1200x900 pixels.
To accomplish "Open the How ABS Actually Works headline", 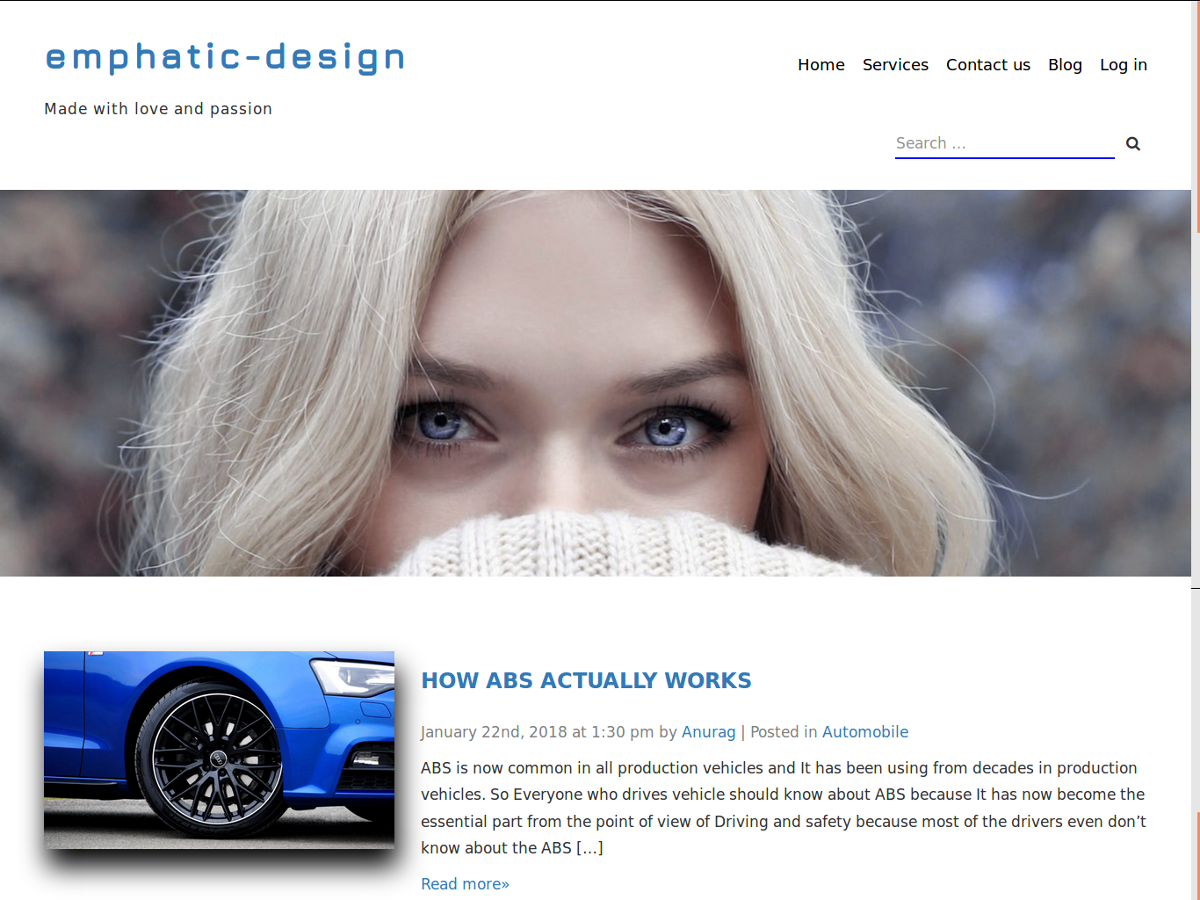I will pyautogui.click(x=586, y=681).
